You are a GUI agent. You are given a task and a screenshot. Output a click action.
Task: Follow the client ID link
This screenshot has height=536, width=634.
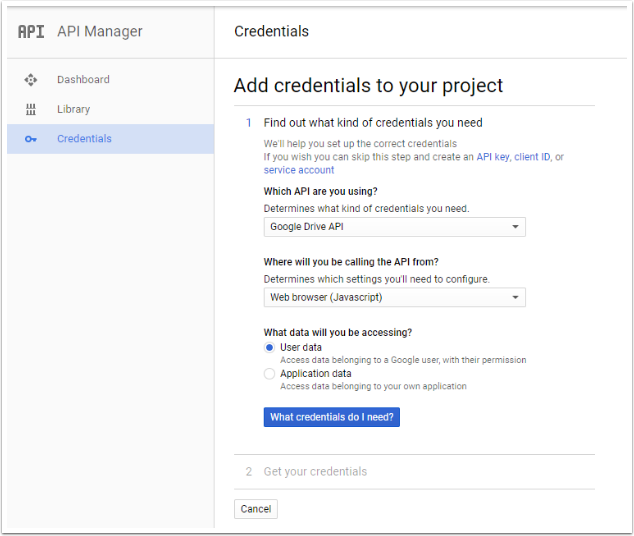coord(532,157)
